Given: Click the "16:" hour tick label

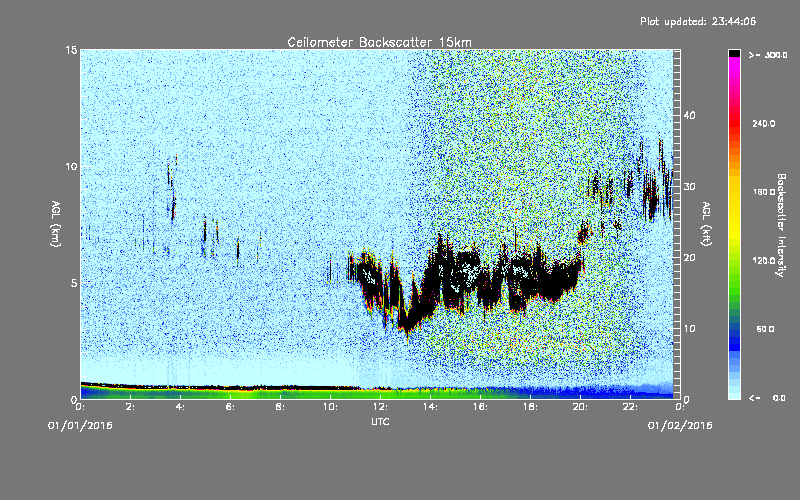Looking at the screenshot, I should (481, 407).
